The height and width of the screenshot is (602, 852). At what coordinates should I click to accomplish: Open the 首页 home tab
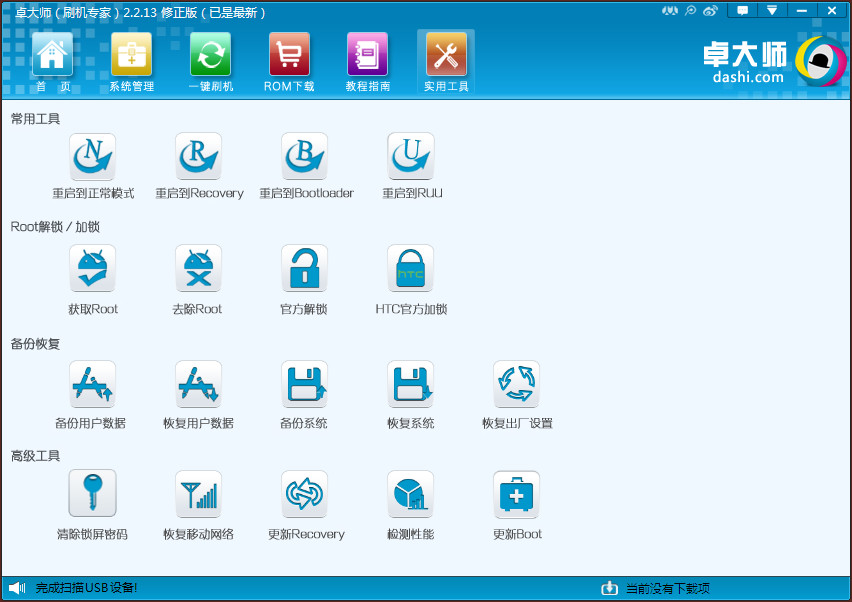(53, 61)
